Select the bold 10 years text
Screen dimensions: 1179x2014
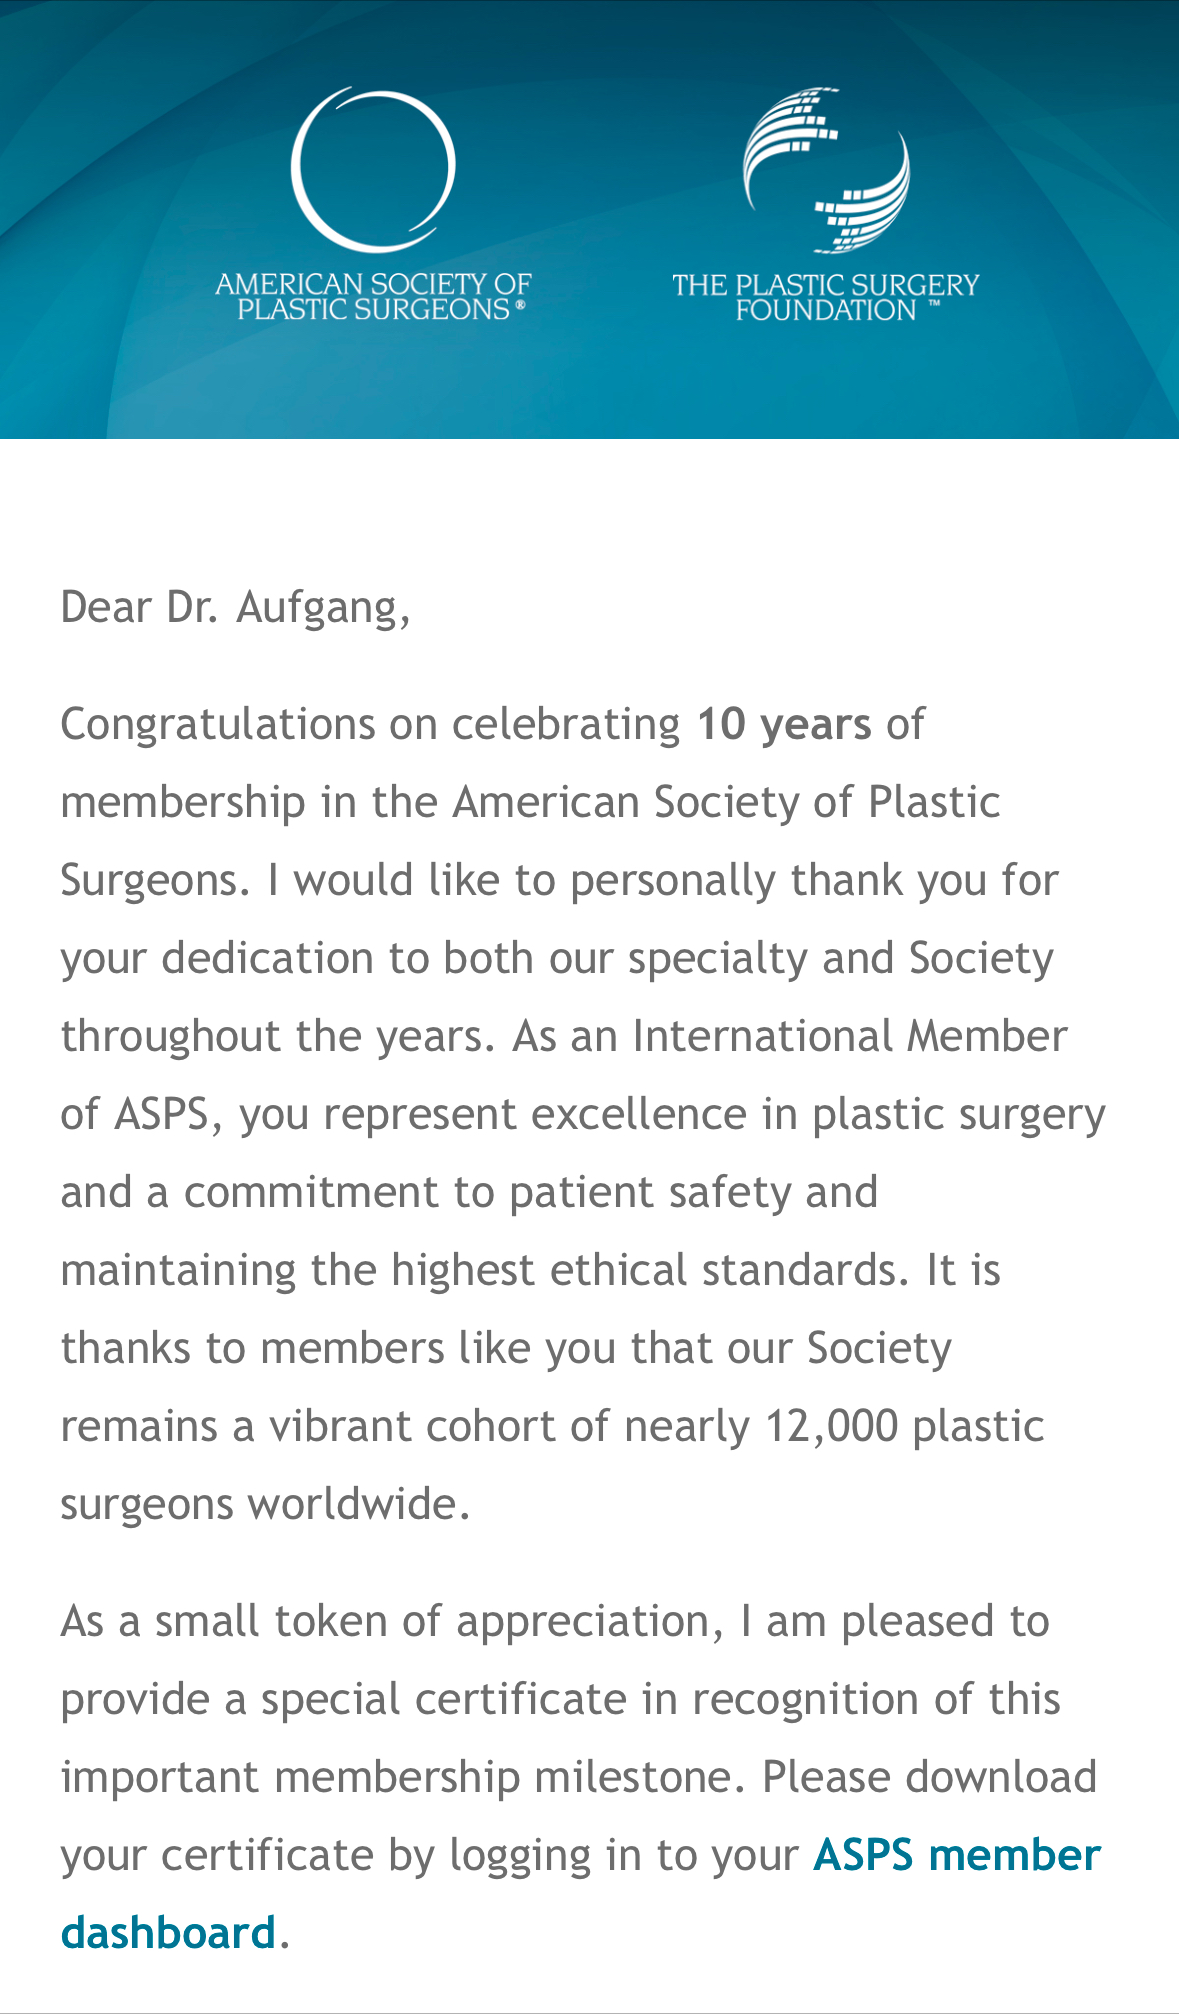784,725
